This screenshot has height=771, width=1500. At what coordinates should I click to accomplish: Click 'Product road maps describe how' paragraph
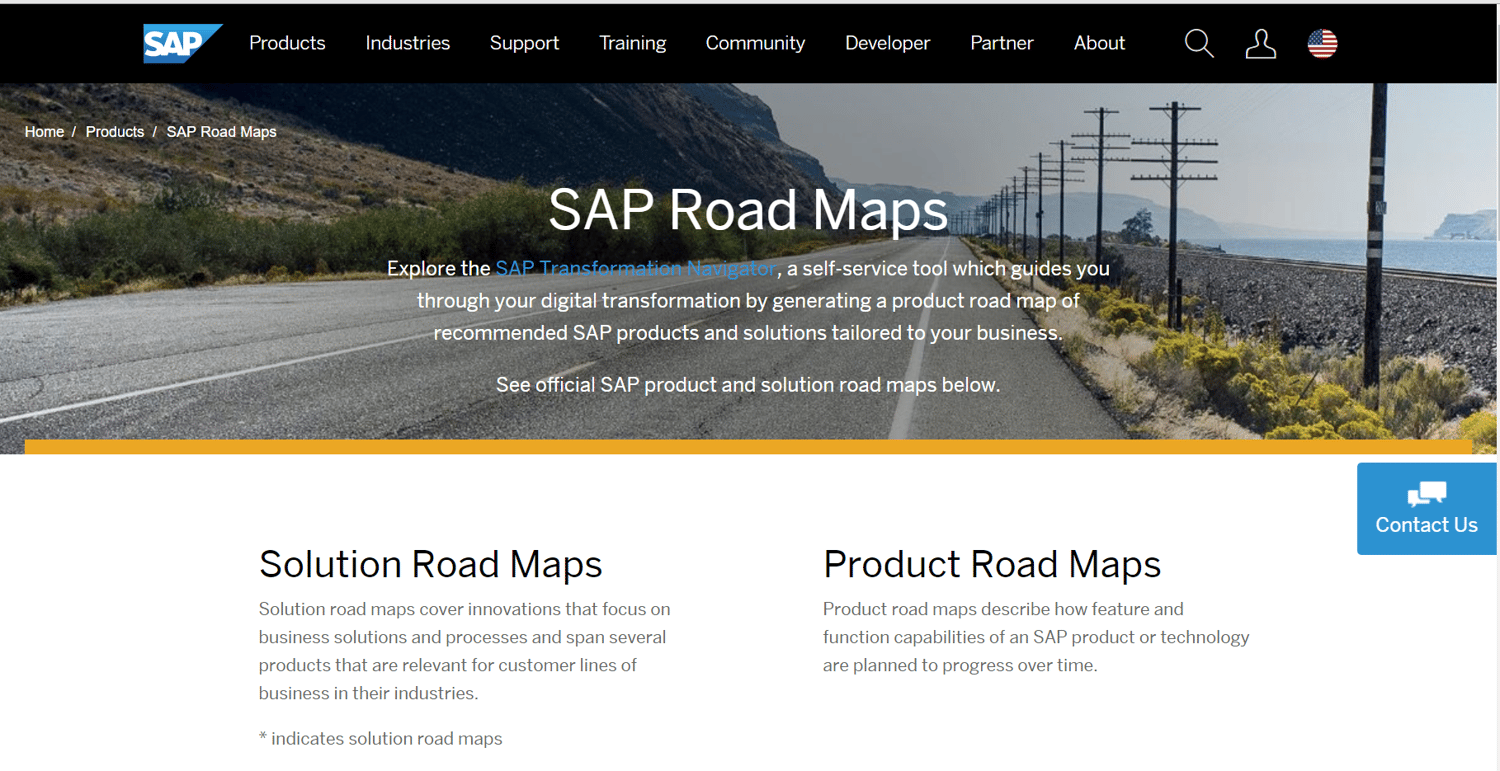(1036, 637)
